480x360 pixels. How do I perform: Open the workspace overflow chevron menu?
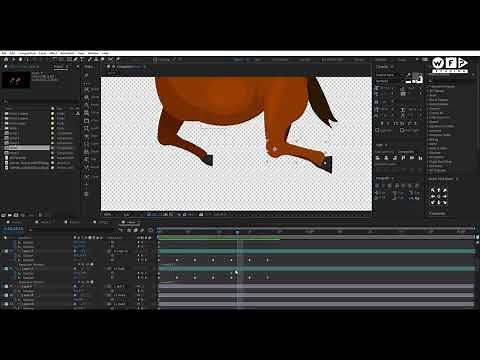[x=417, y=60]
